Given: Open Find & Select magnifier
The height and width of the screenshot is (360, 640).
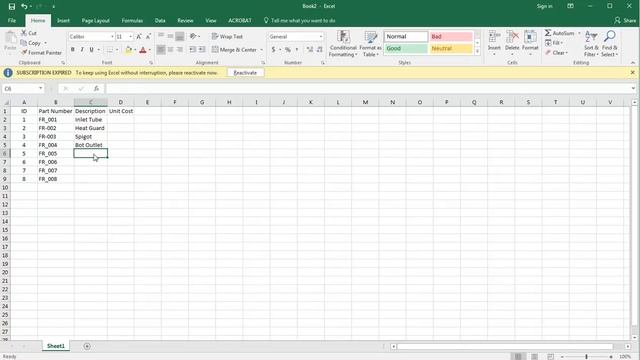Looking at the screenshot, I should 609,43.
